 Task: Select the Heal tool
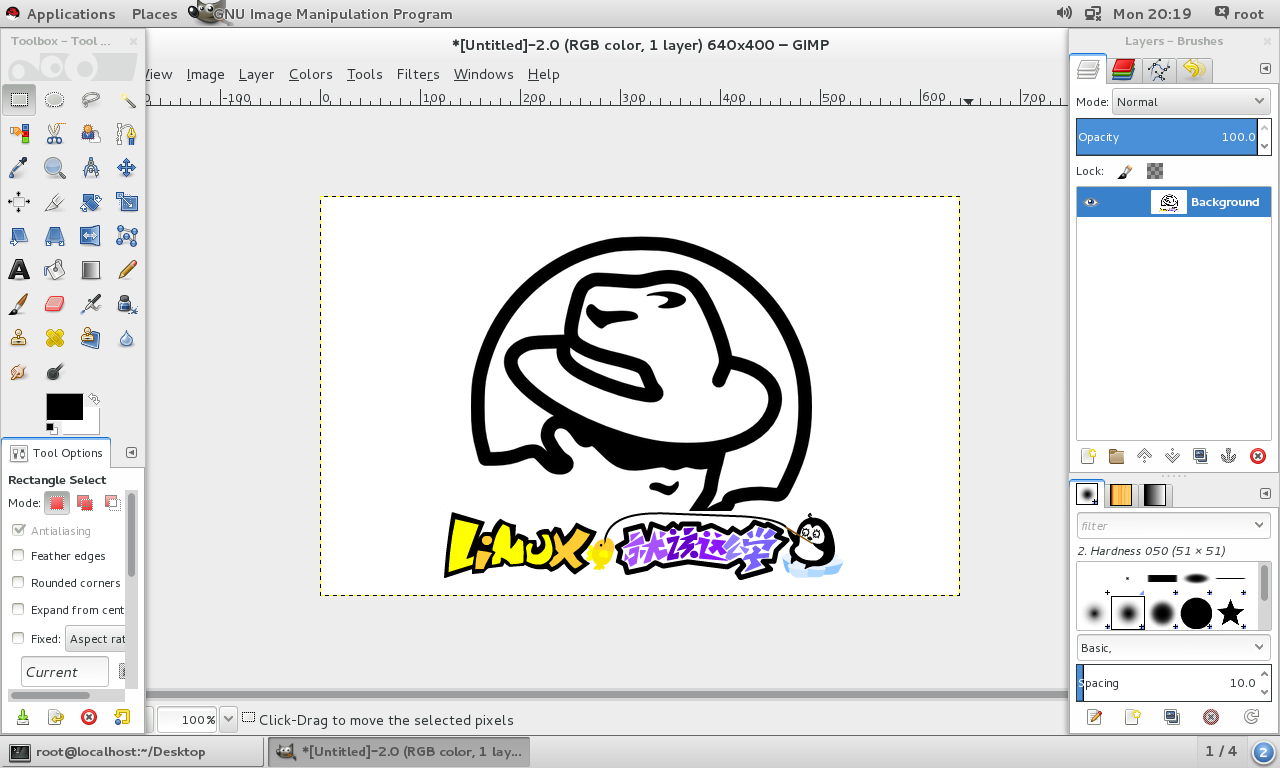tap(55, 337)
